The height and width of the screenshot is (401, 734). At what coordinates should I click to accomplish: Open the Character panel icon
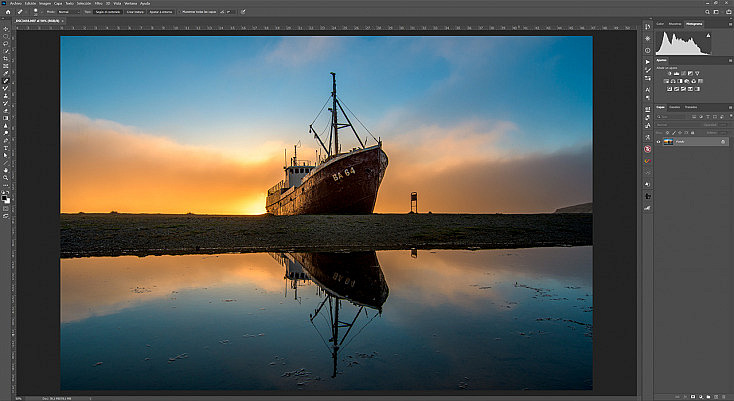point(647,89)
